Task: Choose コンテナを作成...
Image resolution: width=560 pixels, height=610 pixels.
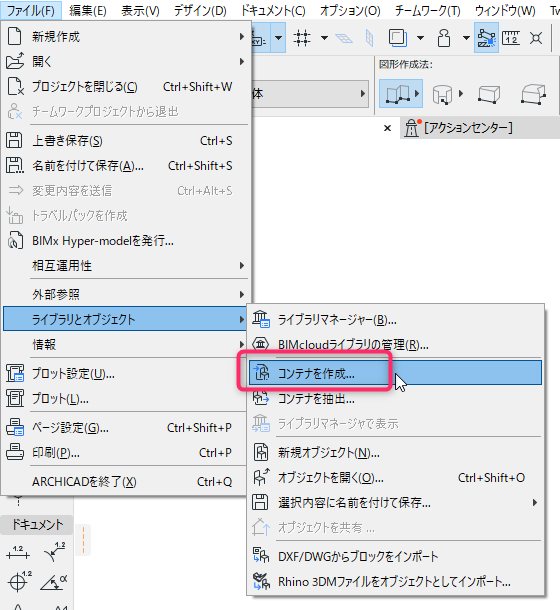Action: click(395, 373)
